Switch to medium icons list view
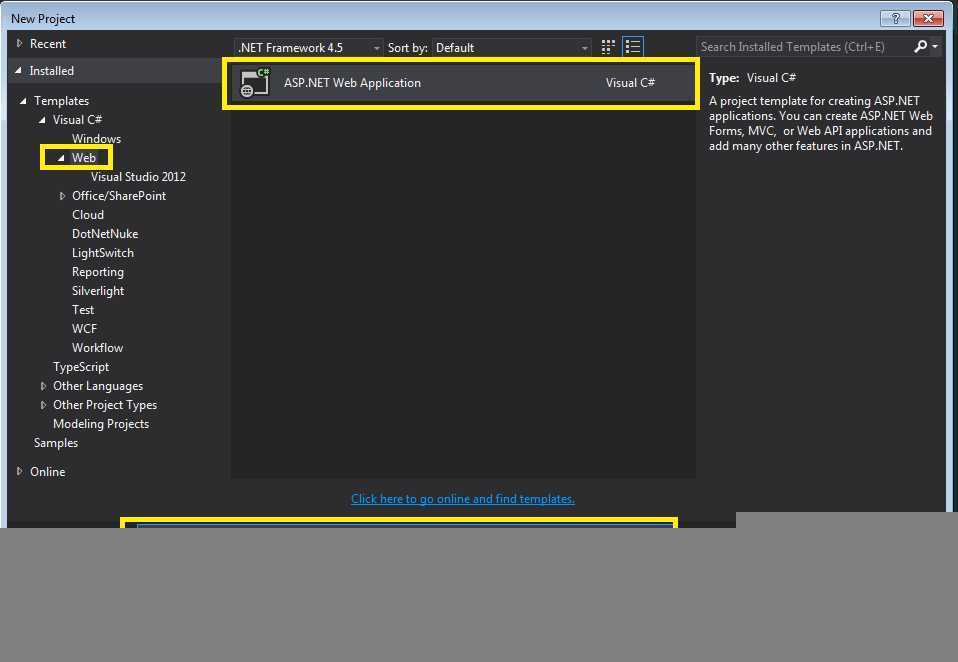 click(632, 47)
